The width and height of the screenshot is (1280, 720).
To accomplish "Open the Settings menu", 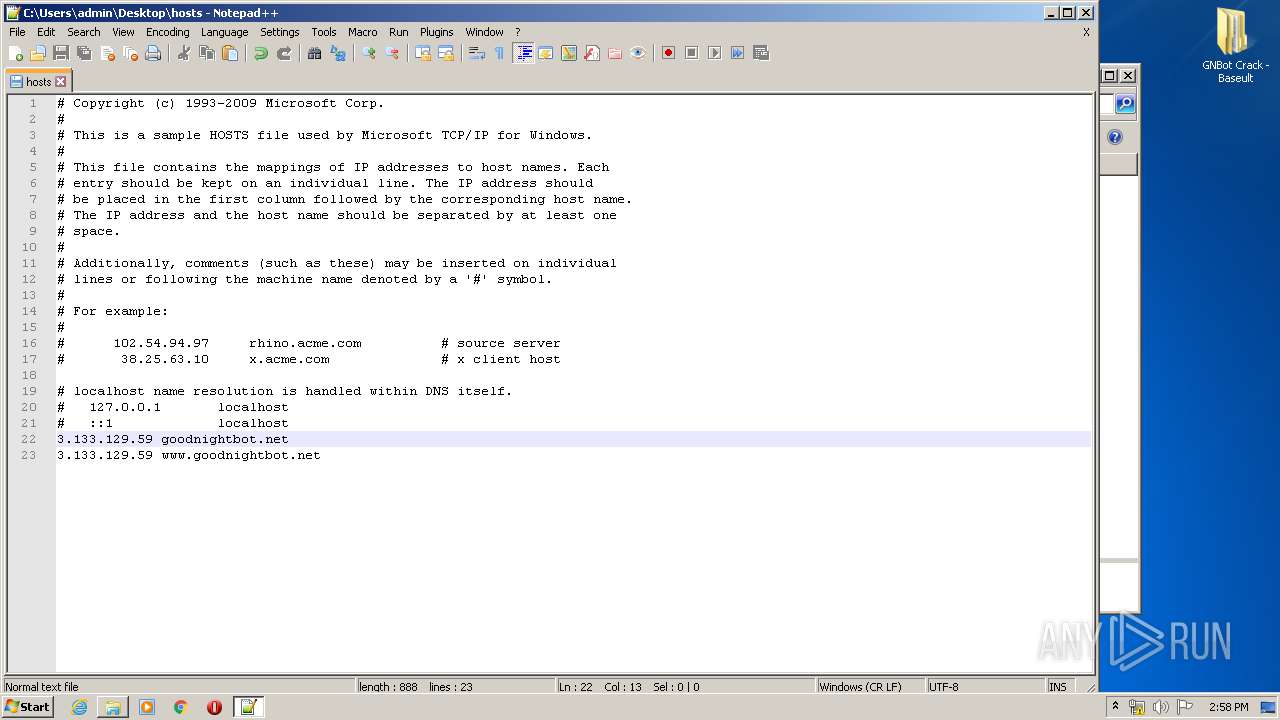I will pyautogui.click(x=280, y=32).
